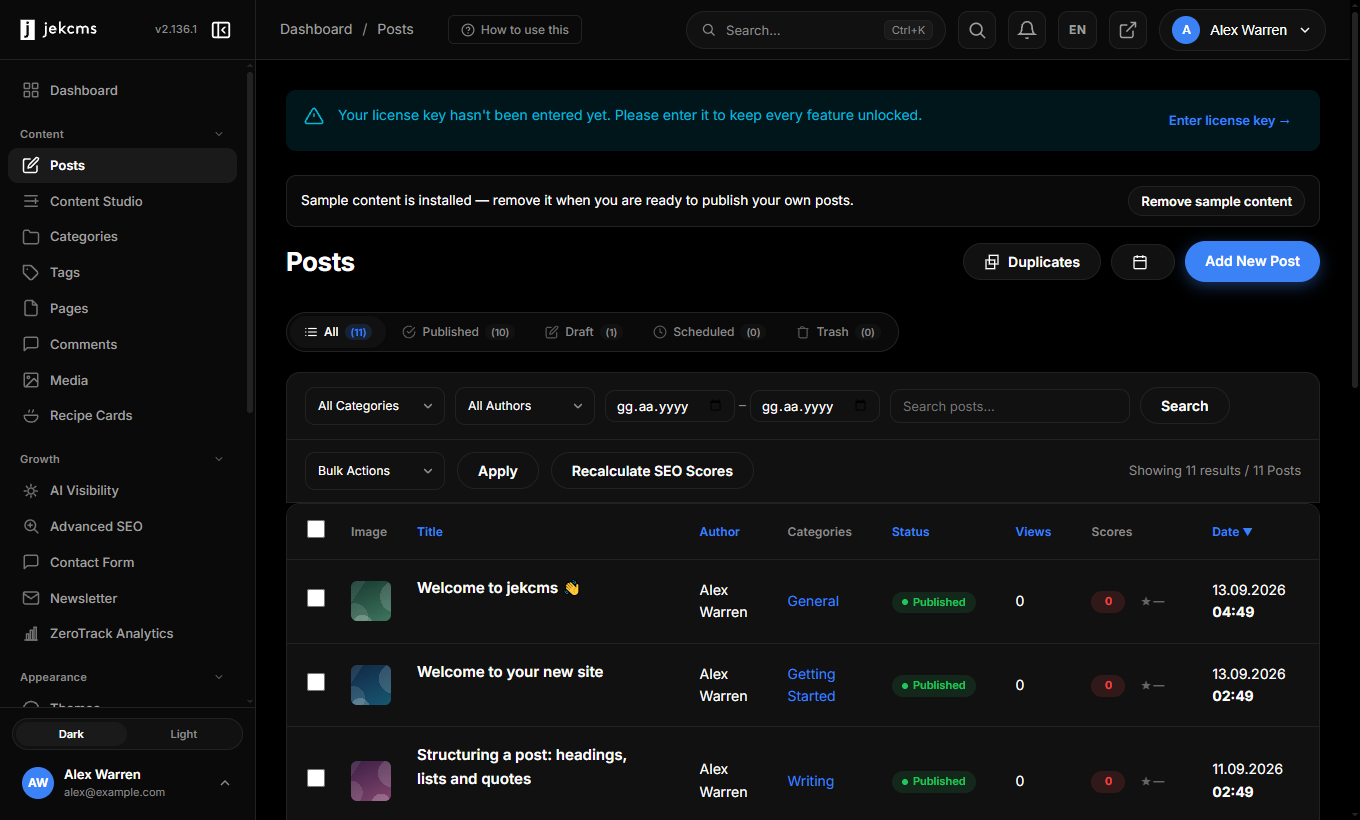Open the Trash tab
1360x820 pixels.
836,332
